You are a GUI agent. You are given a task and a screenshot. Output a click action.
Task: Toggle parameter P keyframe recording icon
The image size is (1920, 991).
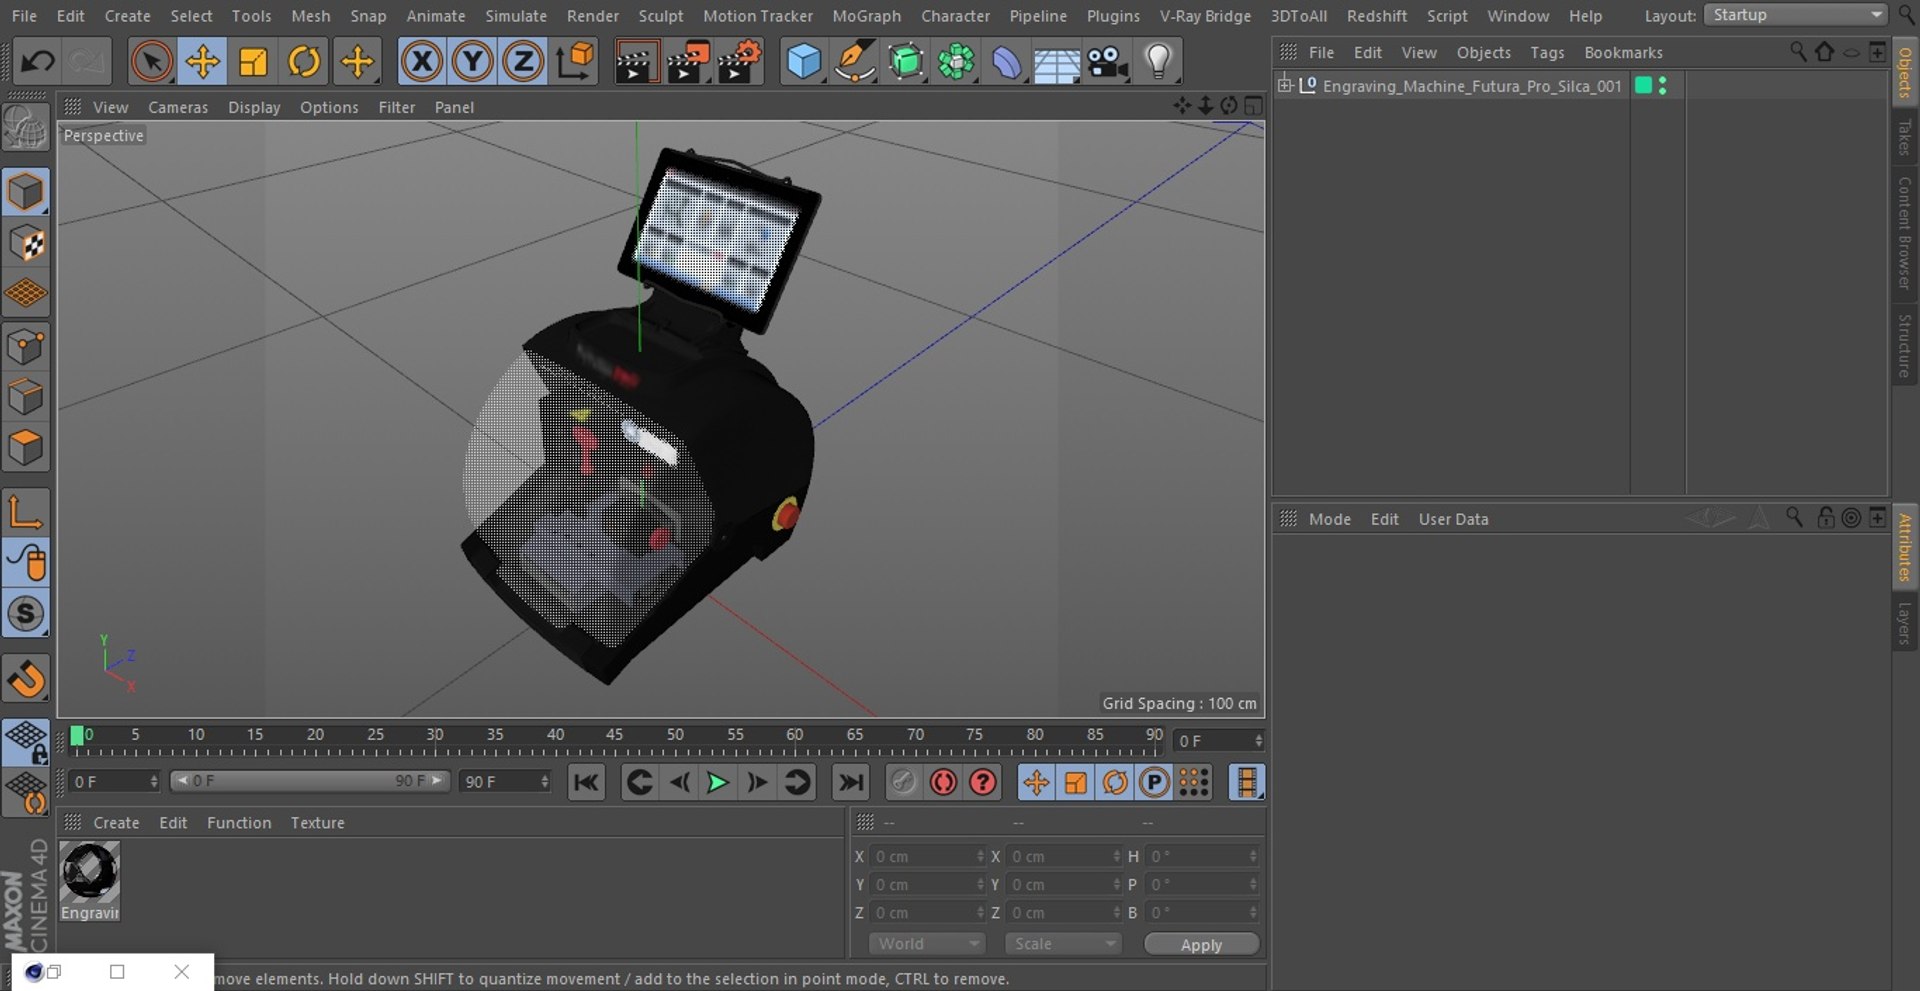point(1154,782)
